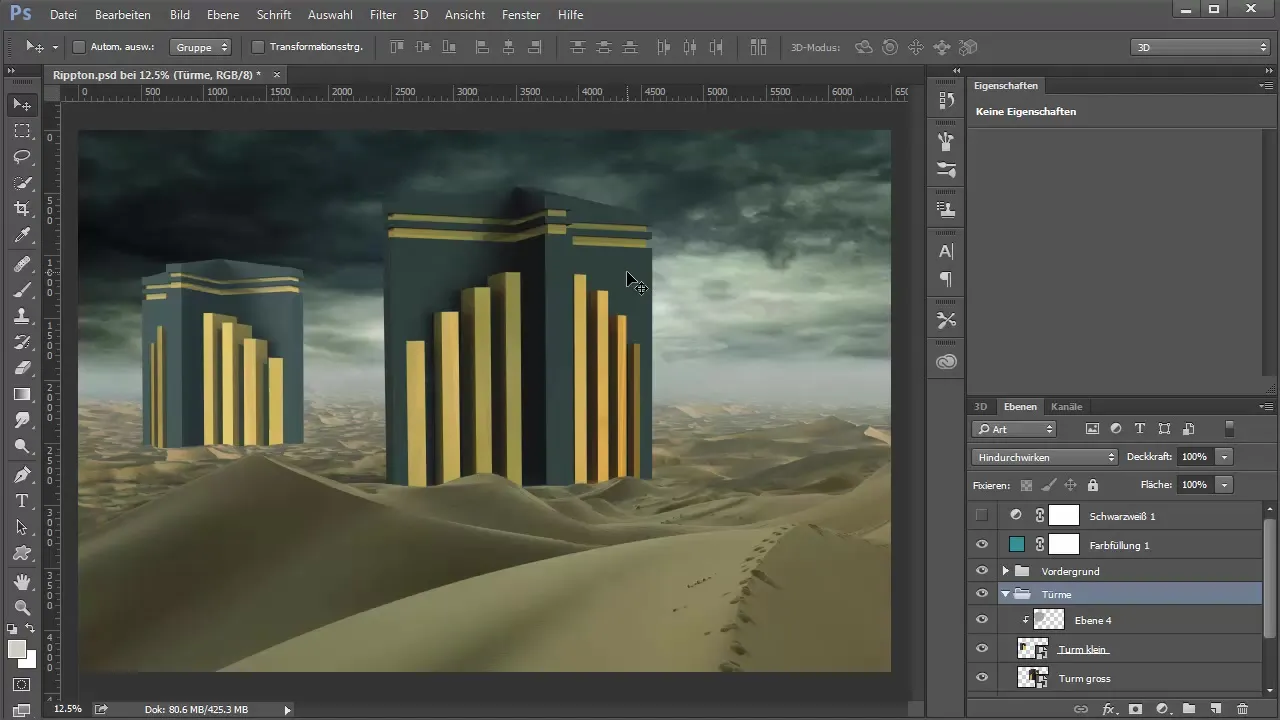This screenshot has width=1280, height=720.
Task: Delete layer with the trash icon
Action: click(1242, 708)
